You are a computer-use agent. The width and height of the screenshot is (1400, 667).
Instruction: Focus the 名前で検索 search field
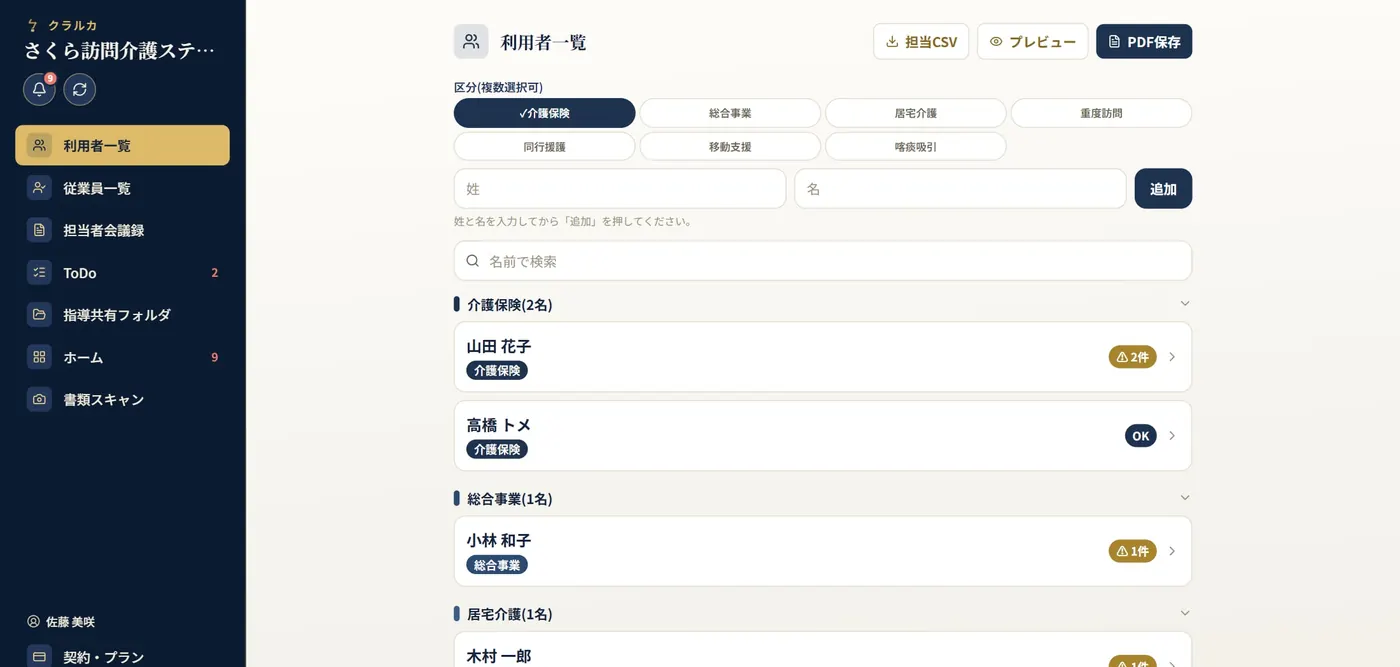coord(823,261)
